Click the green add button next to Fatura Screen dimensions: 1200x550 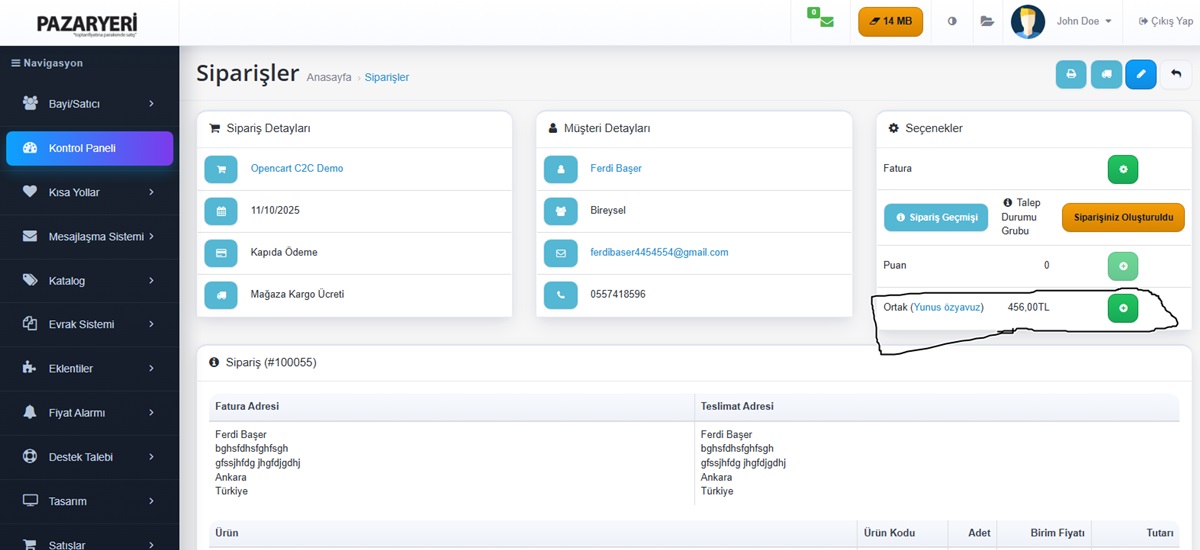pos(1123,170)
